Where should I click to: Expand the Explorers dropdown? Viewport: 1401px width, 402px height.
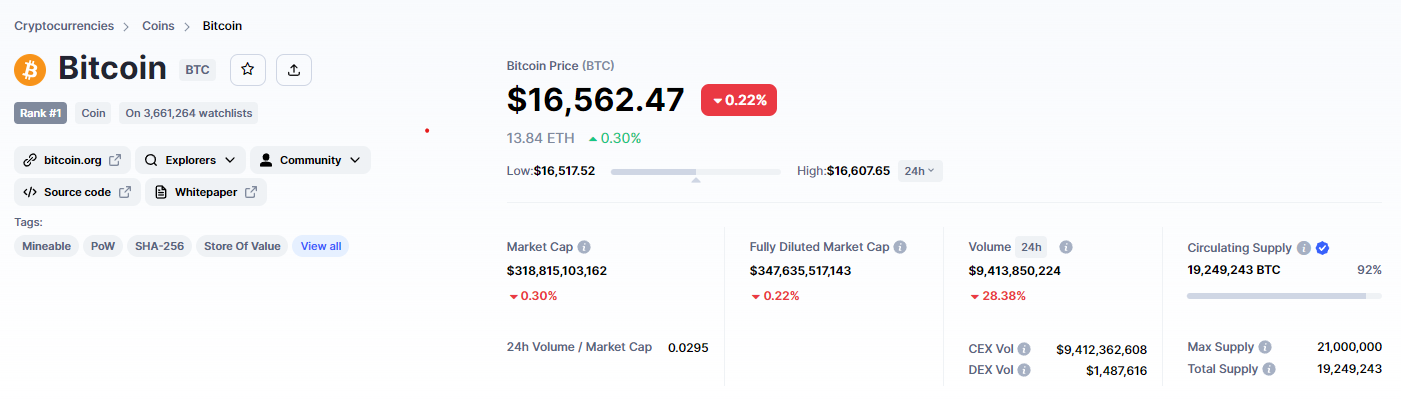pos(190,160)
